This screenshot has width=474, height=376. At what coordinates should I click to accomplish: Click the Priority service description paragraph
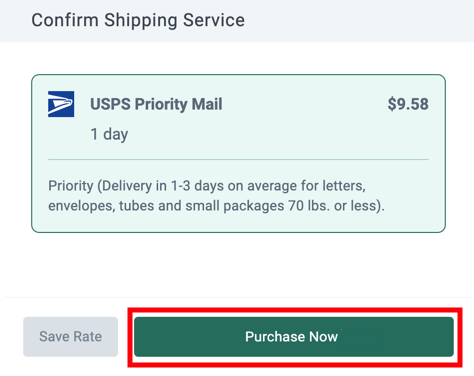click(217, 196)
